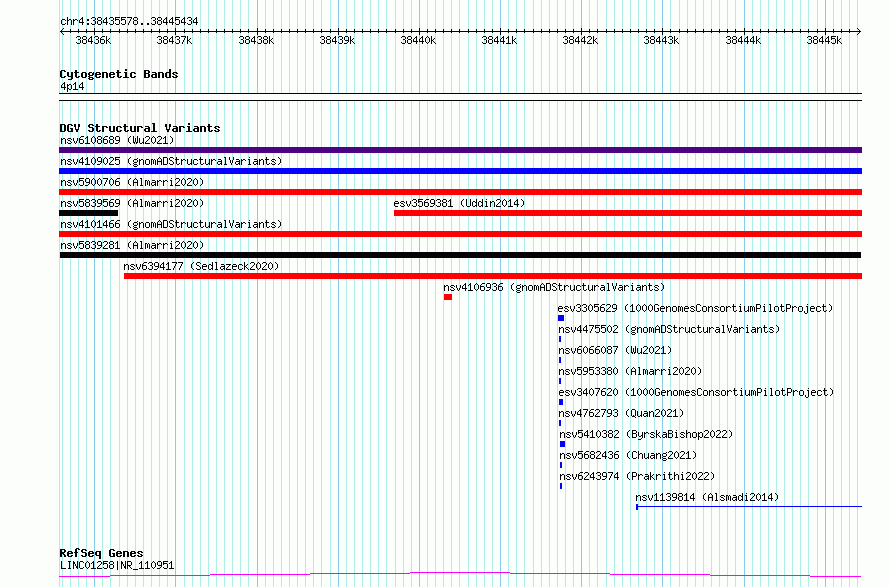
Task: Click the 38441k ruler tick label
Action: pyautogui.click(x=499, y=40)
